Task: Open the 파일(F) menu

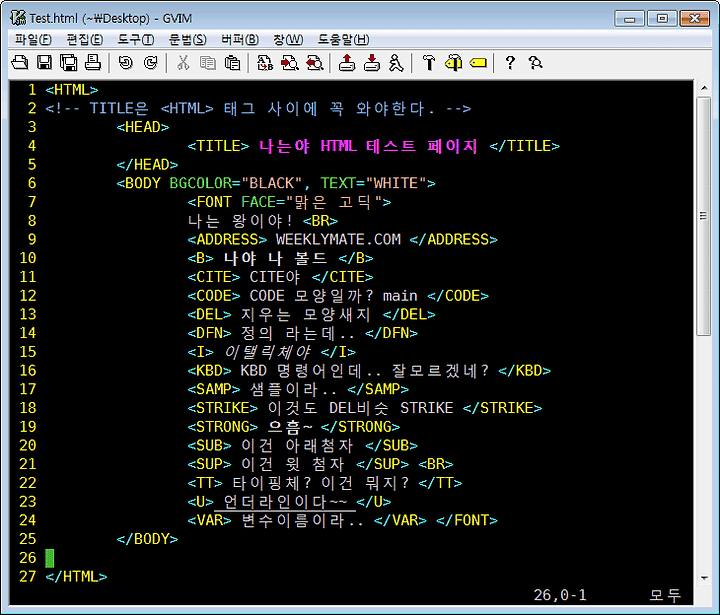Action: [33, 39]
